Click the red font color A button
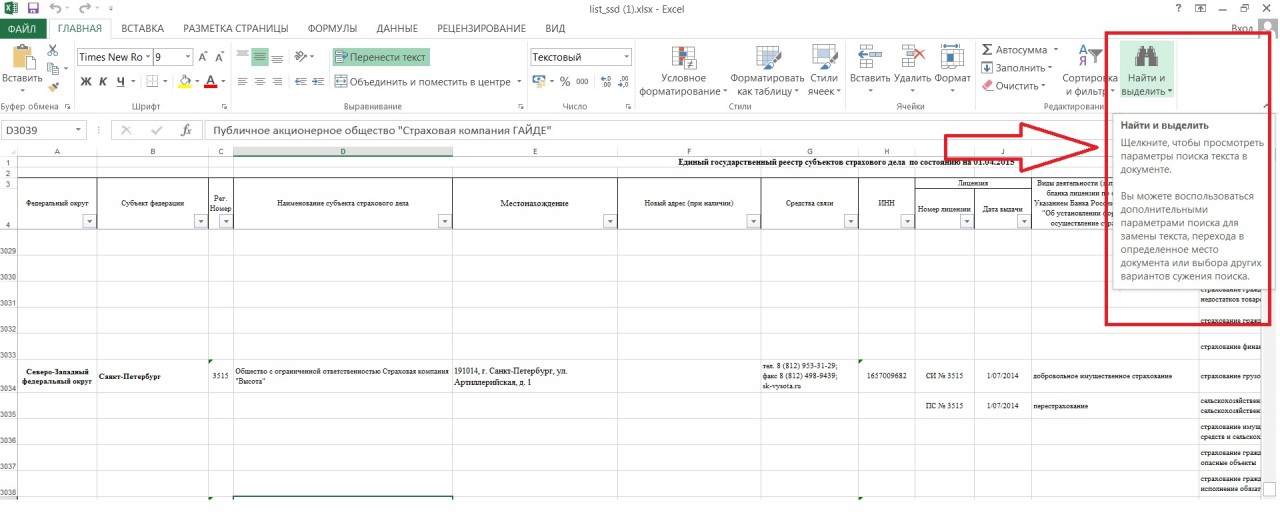 click(x=212, y=82)
